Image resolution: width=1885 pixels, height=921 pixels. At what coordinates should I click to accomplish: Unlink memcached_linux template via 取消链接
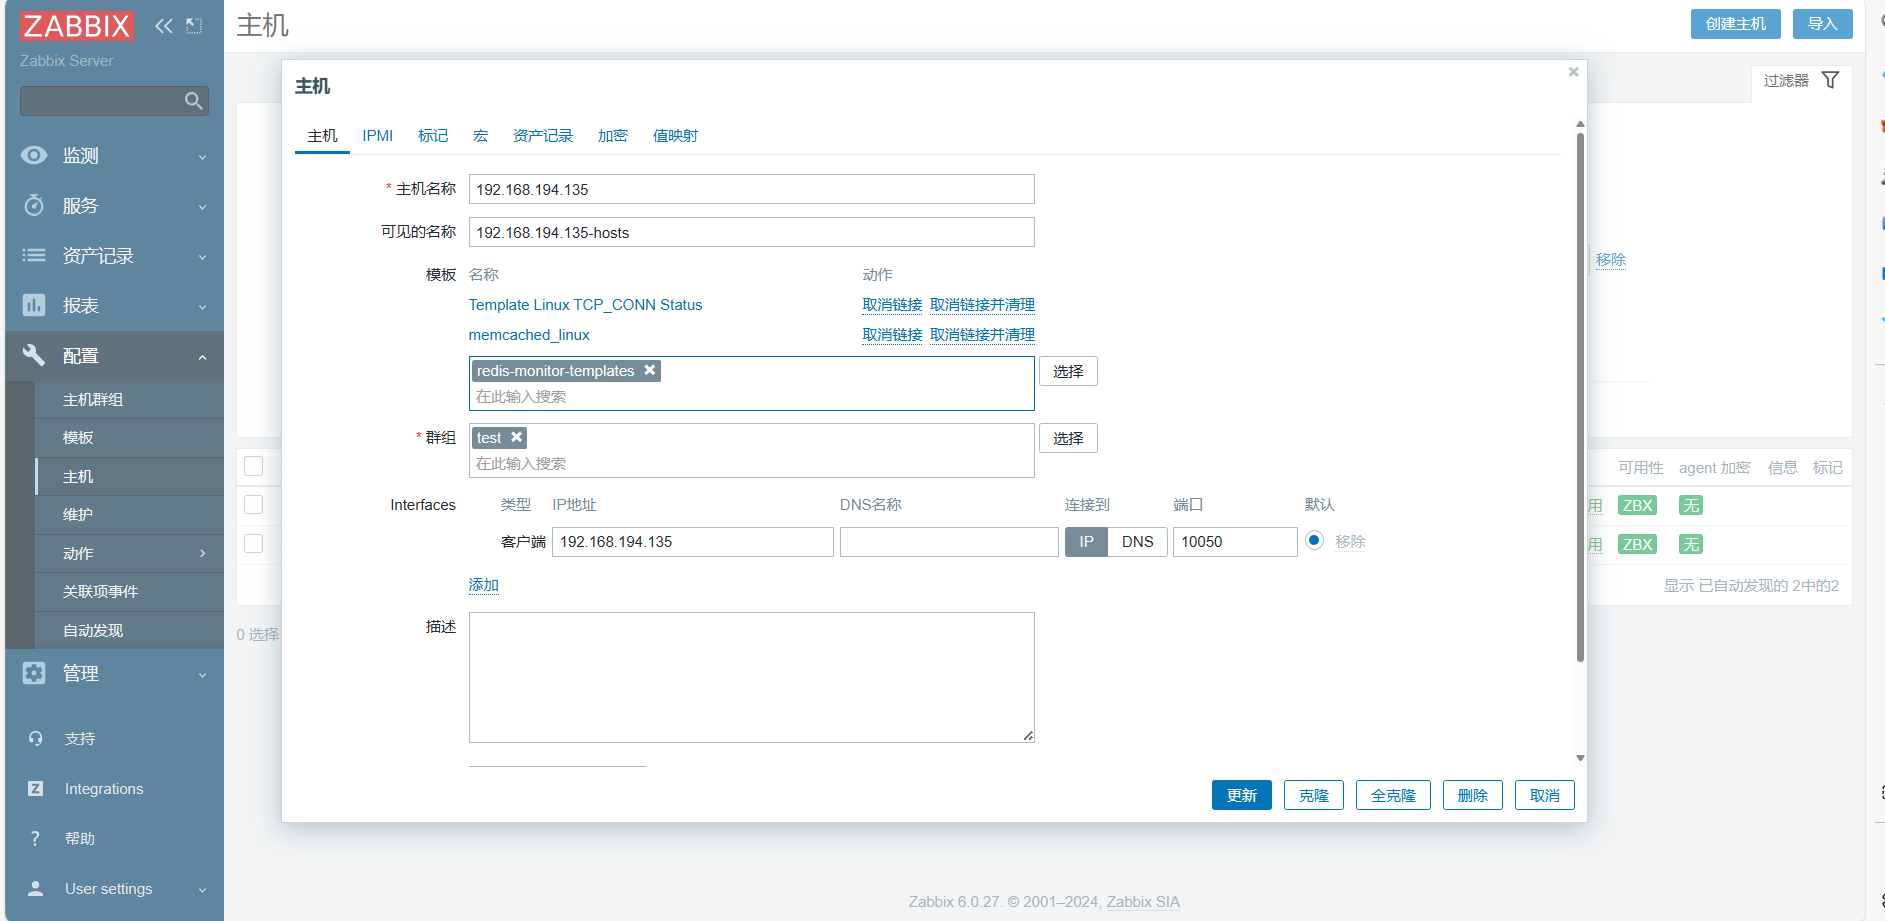892,335
